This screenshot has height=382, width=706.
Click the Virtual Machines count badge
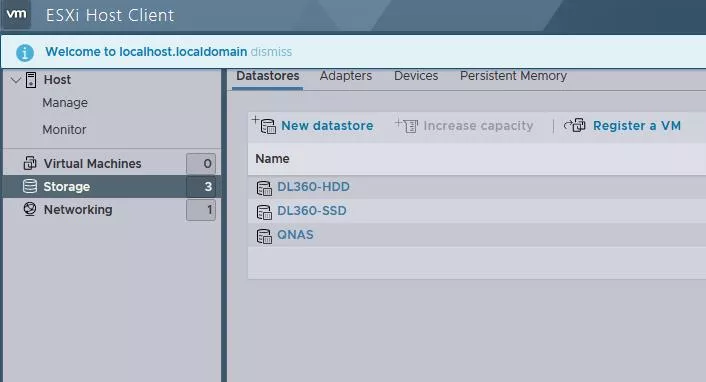tap(201, 164)
